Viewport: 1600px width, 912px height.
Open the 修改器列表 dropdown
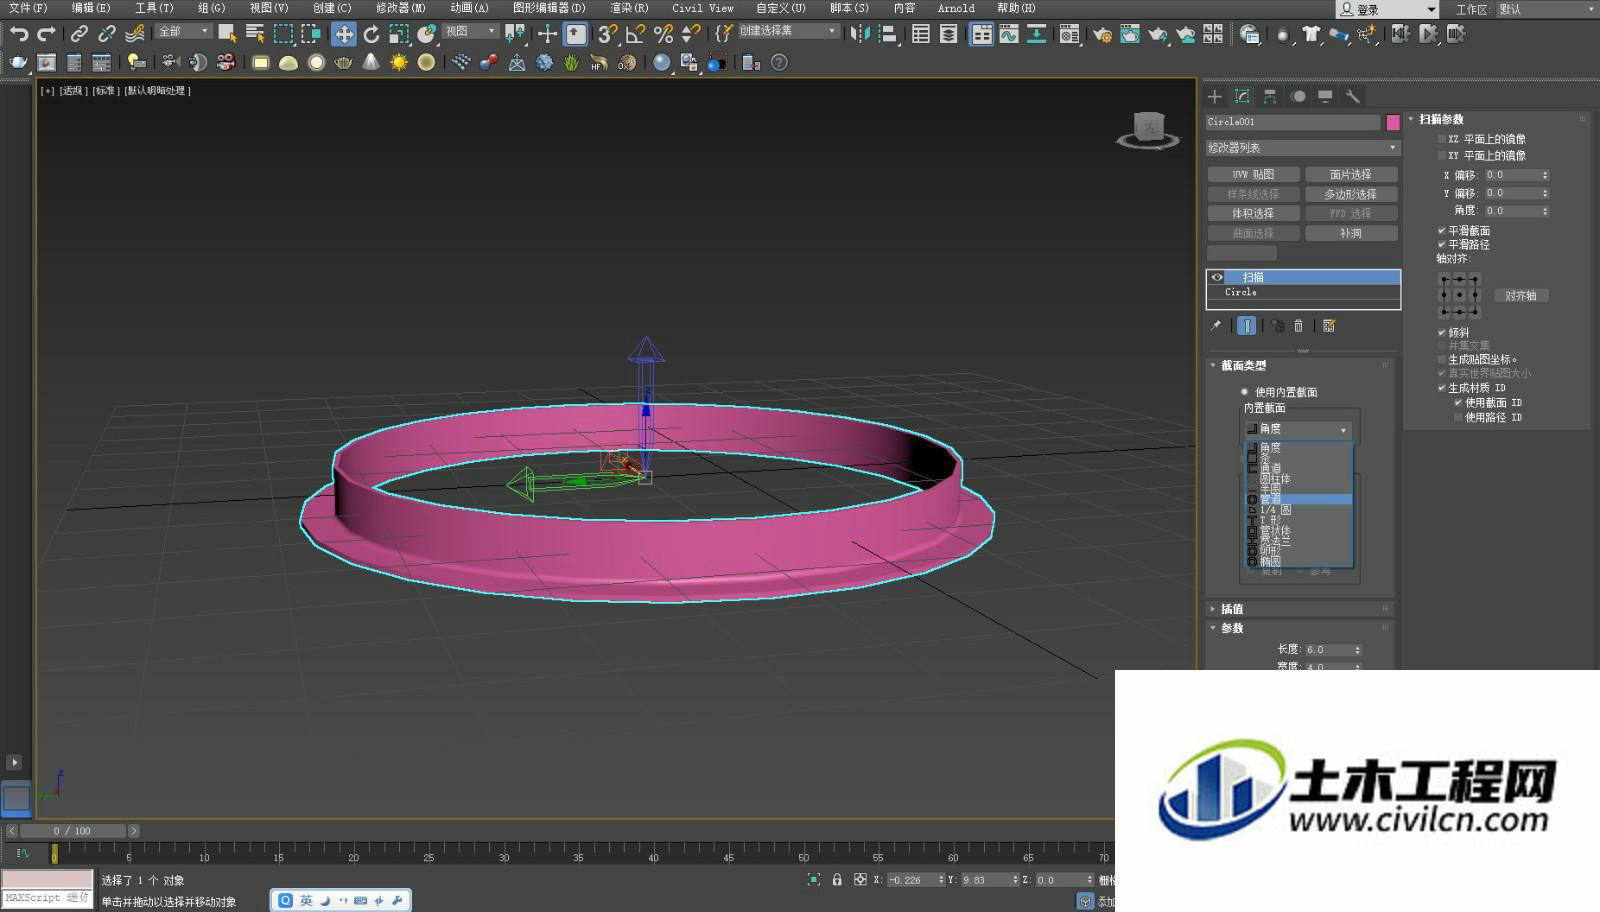pos(1303,147)
